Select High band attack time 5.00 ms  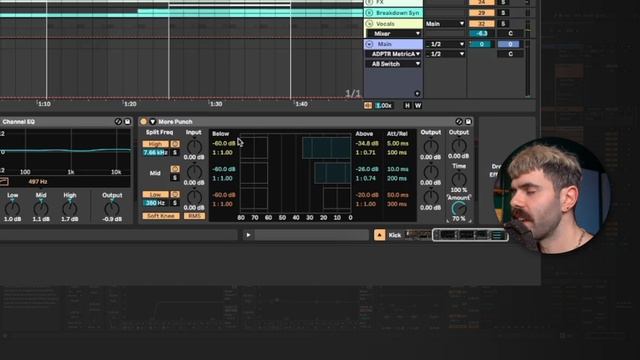pyautogui.click(x=397, y=144)
